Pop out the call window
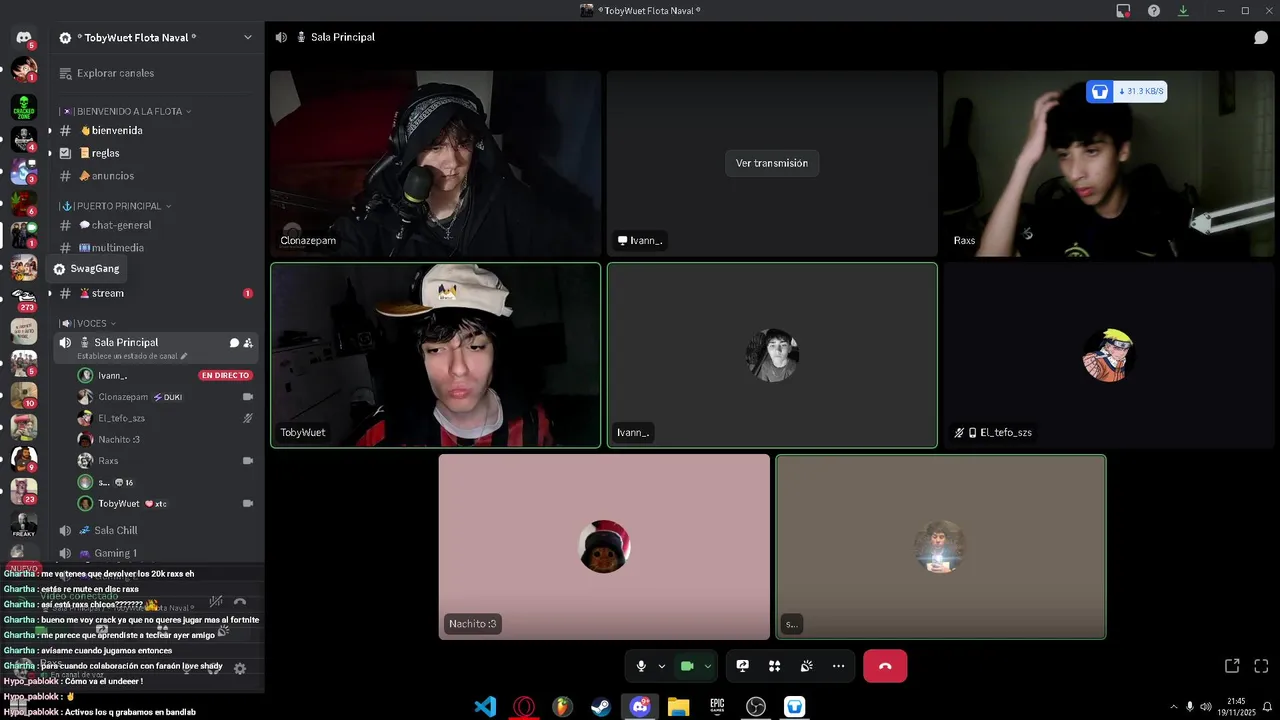1280x720 pixels. tap(1232, 666)
